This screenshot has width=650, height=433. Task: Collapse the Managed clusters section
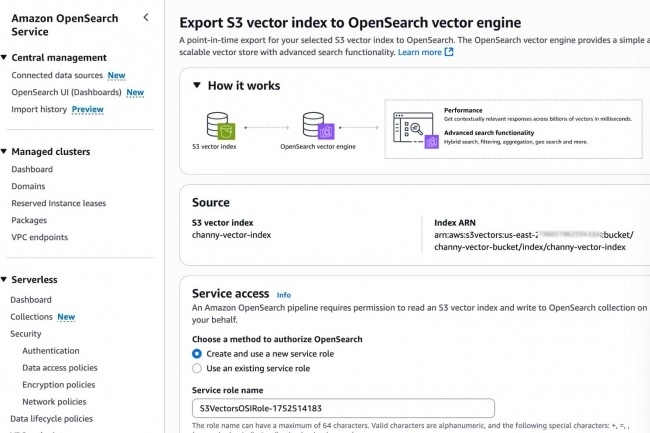click(x=5, y=152)
